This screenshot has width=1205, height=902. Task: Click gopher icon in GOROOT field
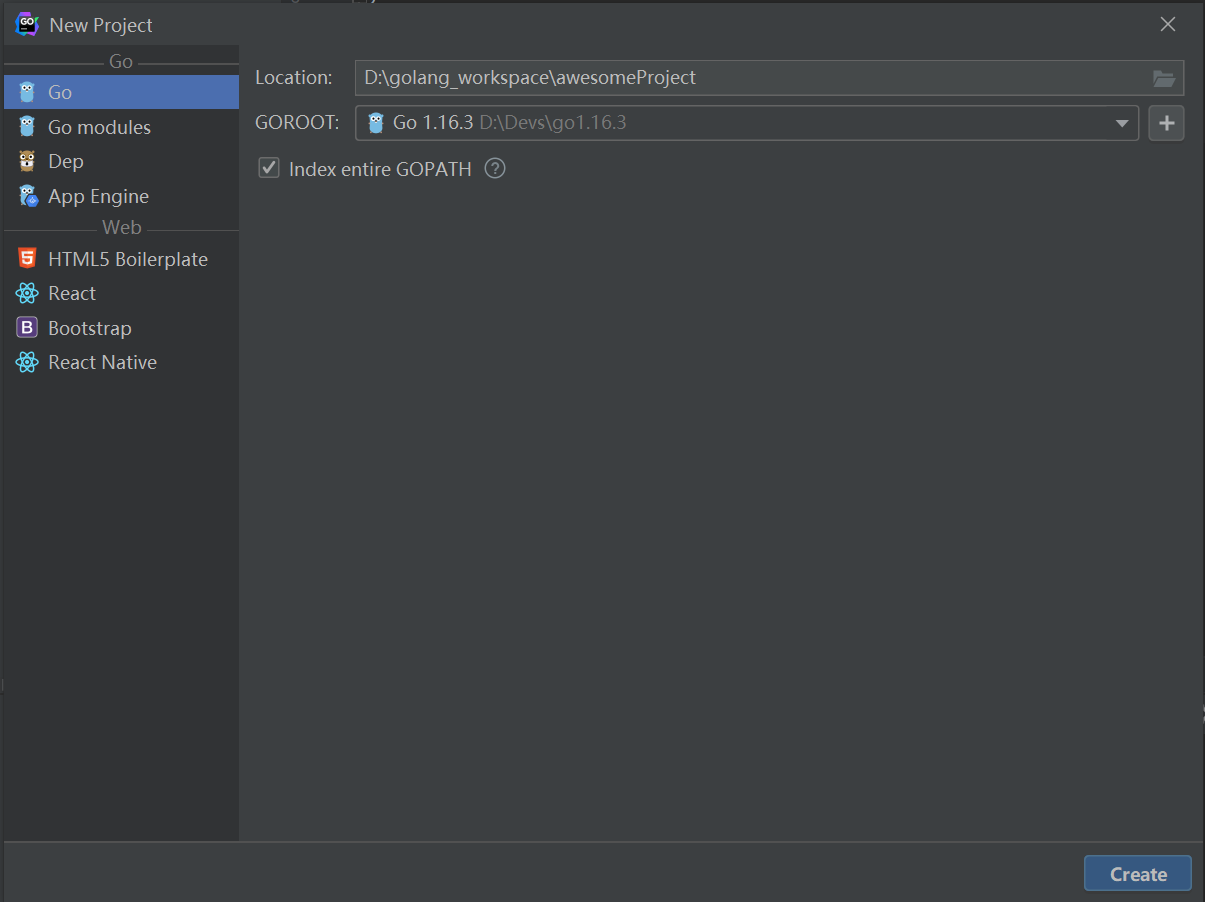click(x=376, y=123)
